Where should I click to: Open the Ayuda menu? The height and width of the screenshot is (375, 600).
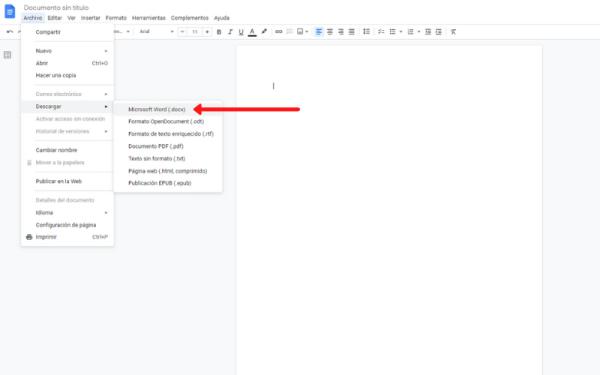pos(222,18)
